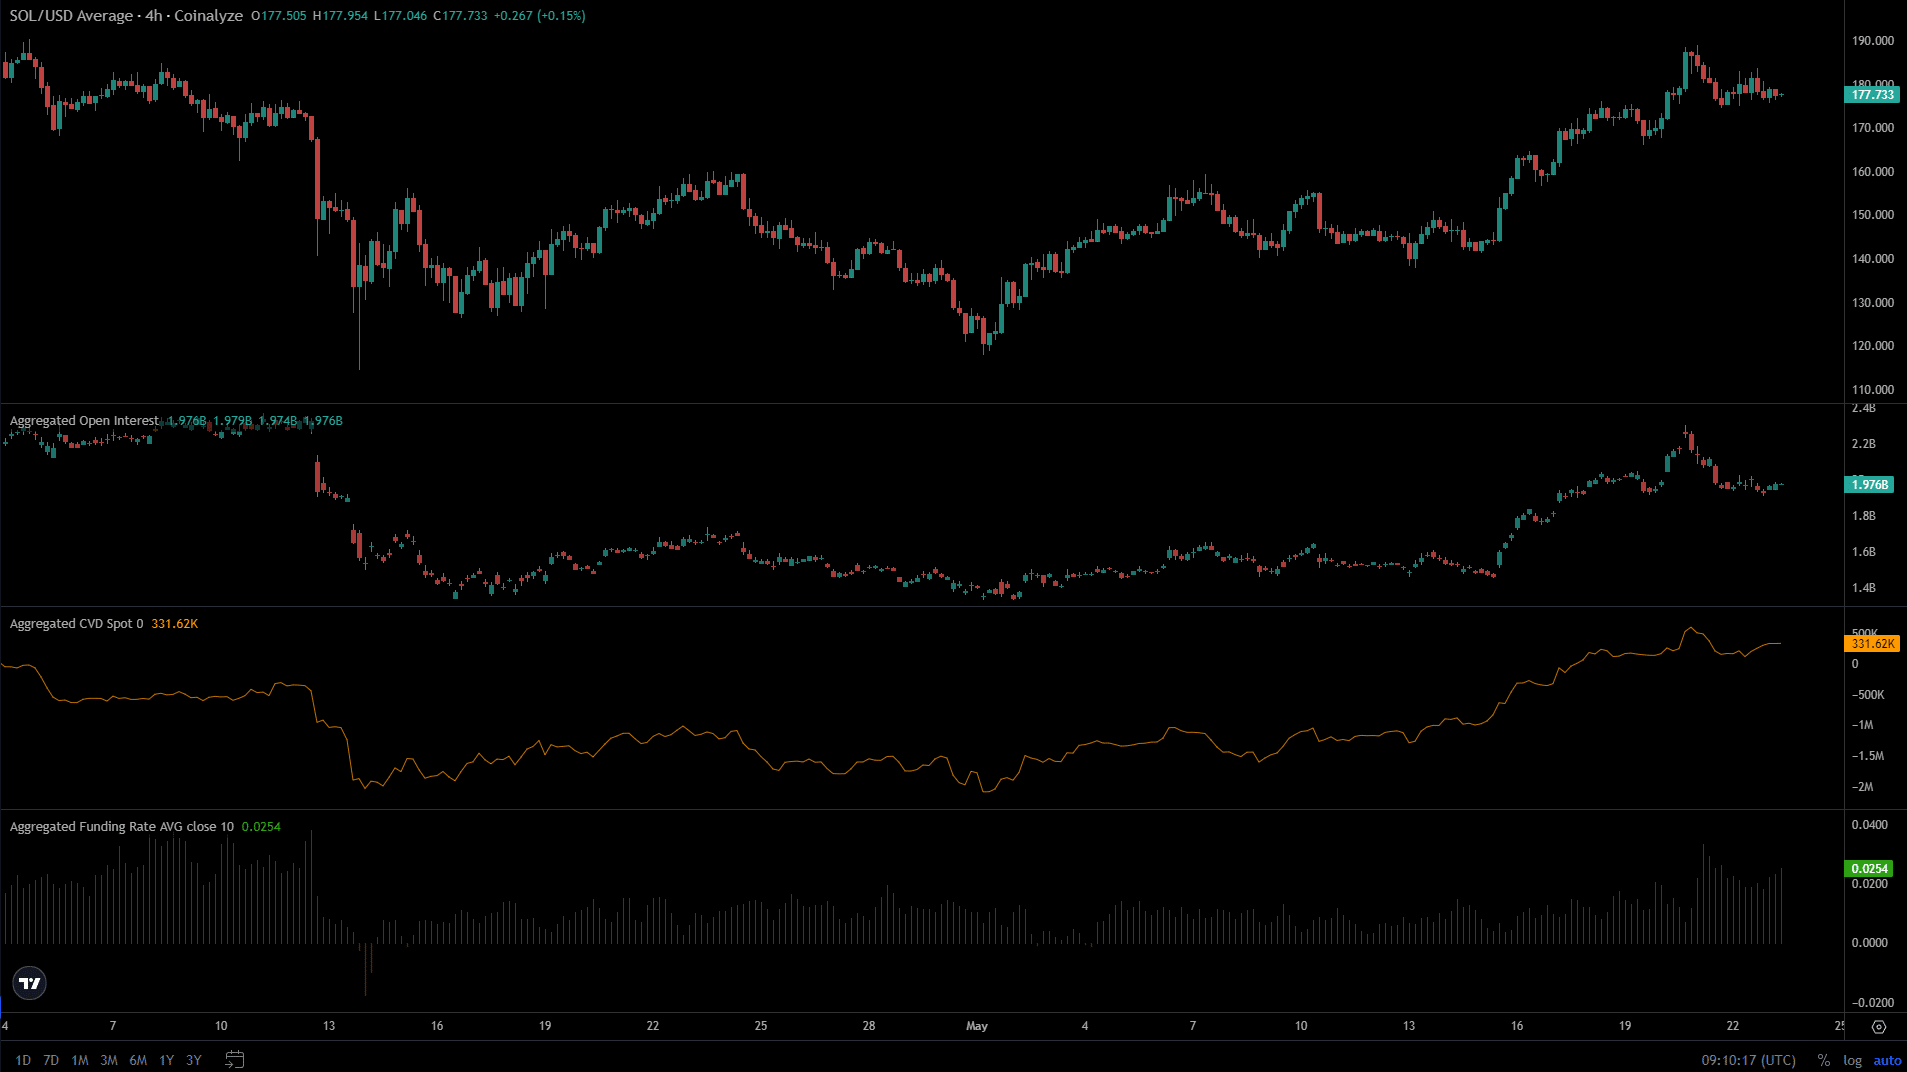Select the 1D time range
The width and height of the screenshot is (1907, 1072).
(x=23, y=1060)
